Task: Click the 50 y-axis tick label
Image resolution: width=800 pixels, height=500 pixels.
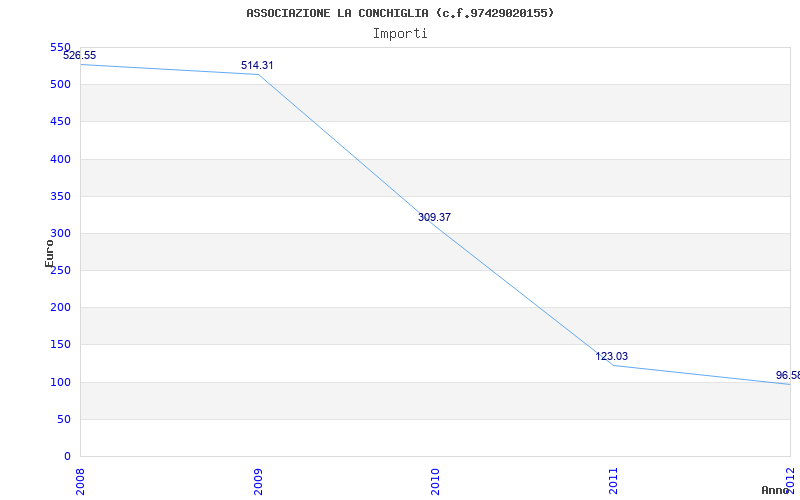Action: (x=64, y=419)
